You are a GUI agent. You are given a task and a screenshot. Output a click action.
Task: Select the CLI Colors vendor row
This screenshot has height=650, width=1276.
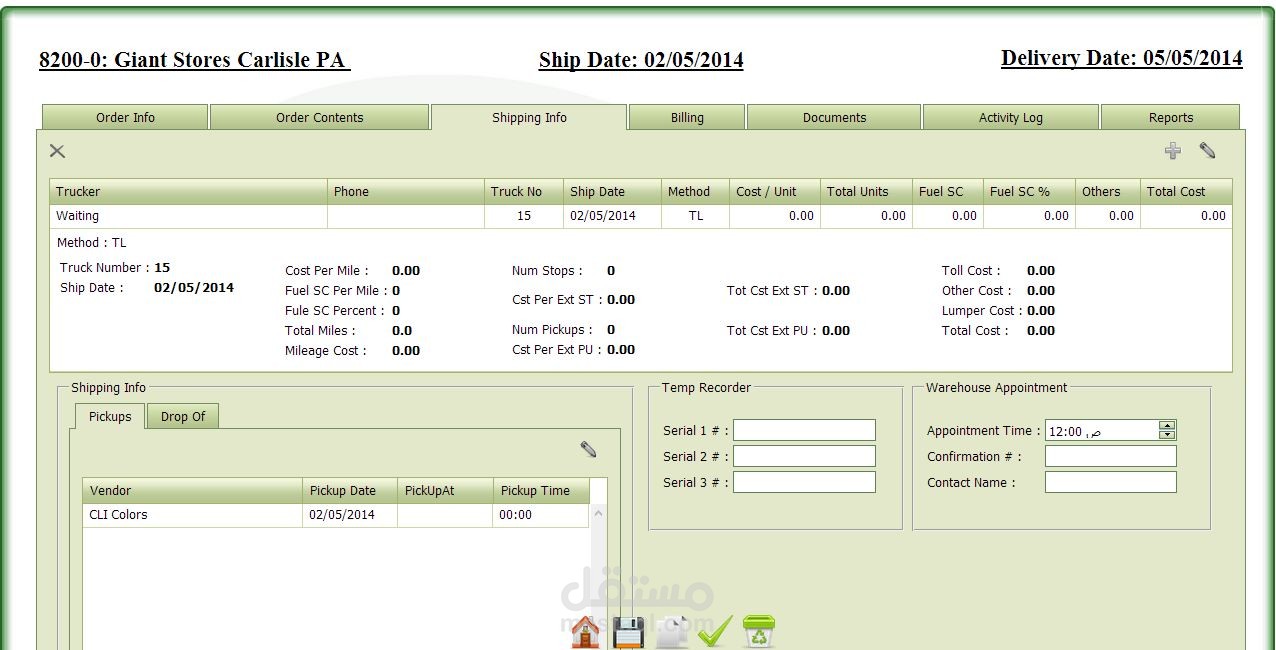point(336,515)
